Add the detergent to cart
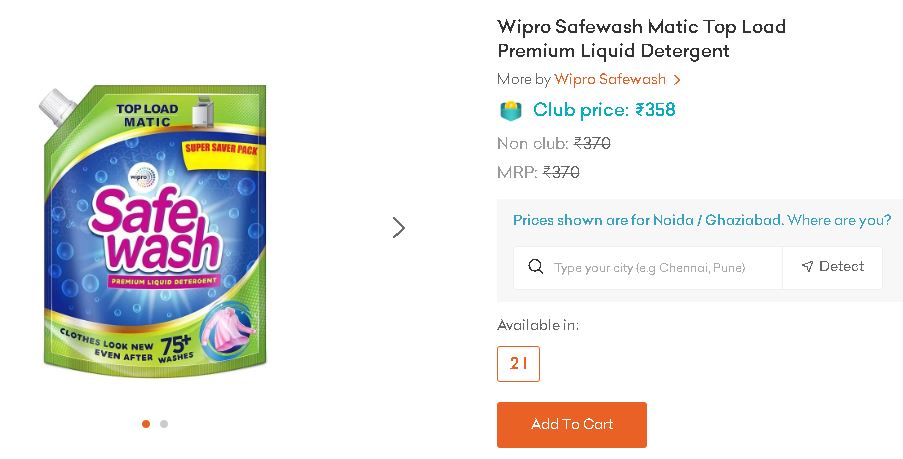Image resolution: width=903 pixels, height=459 pixels. point(572,424)
